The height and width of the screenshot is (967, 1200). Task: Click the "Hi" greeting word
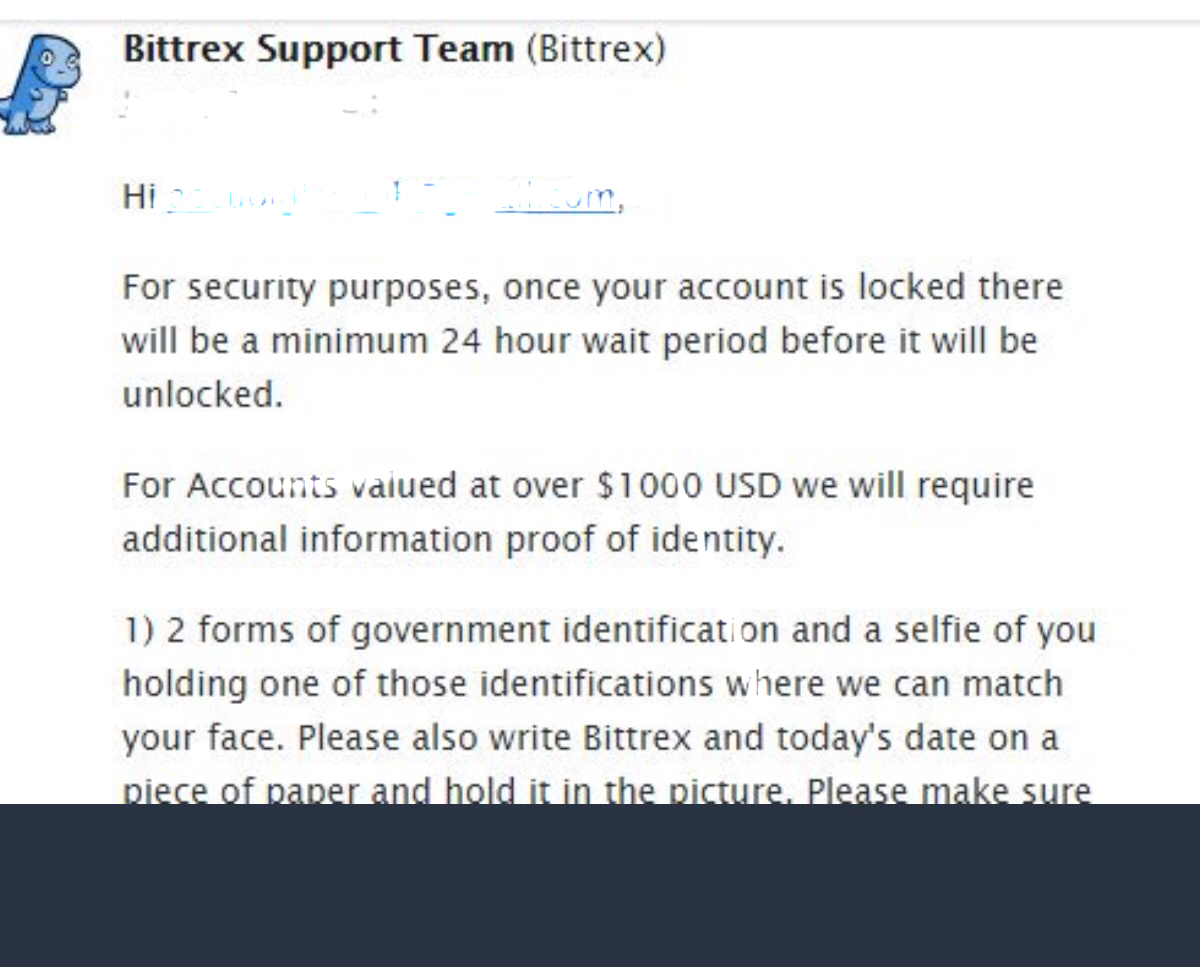(x=139, y=197)
